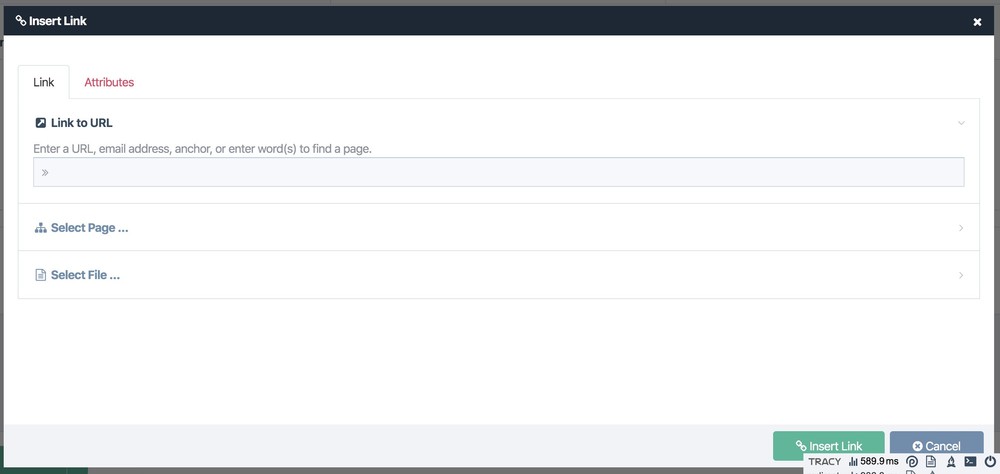
Task: Click the "Enter a URL, email address" hint text
Action: click(x=202, y=149)
